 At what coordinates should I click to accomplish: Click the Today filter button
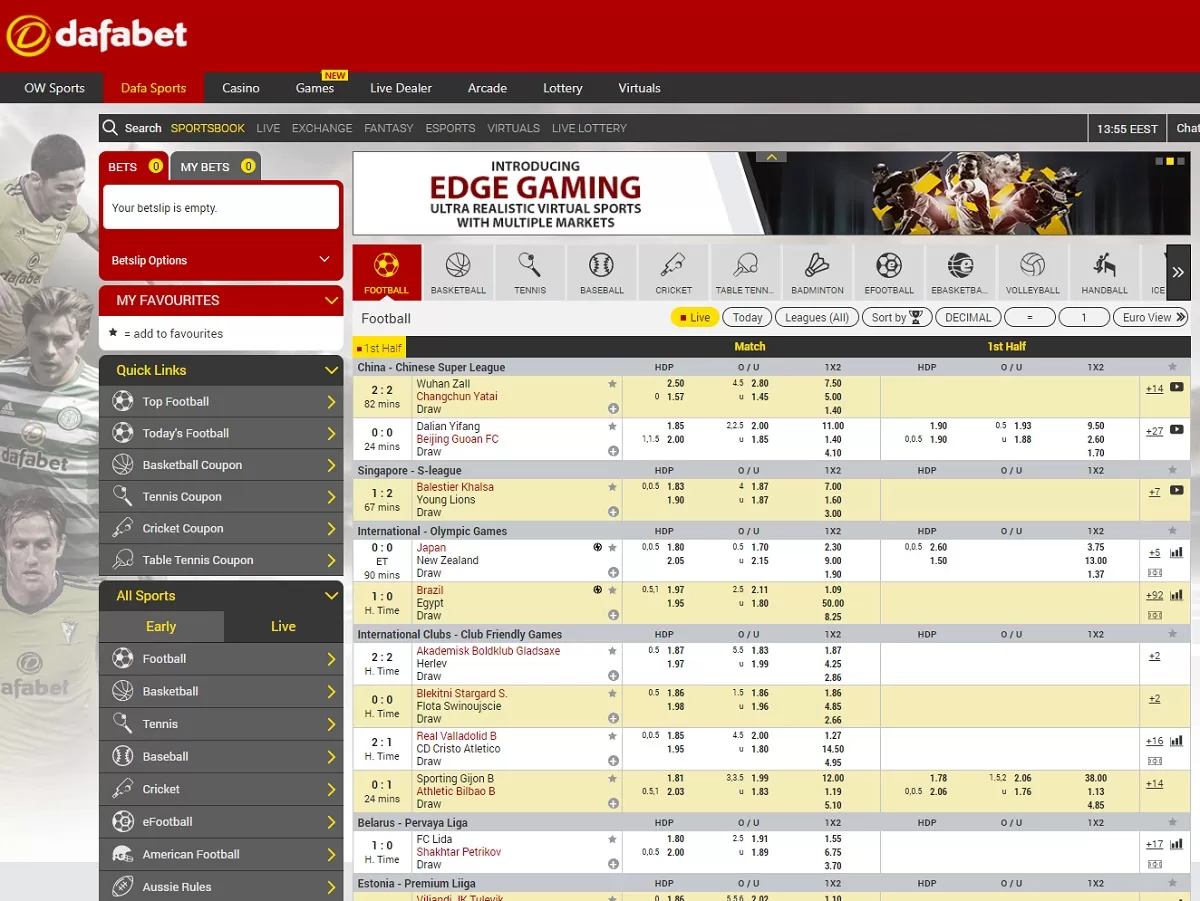(x=747, y=317)
